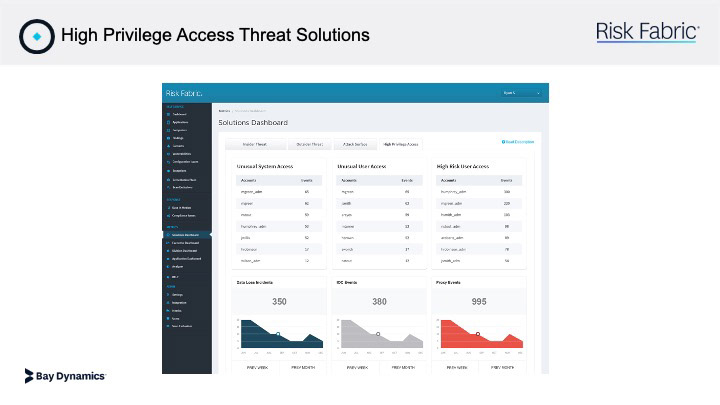Click the Settings sidebar icon
Viewport: 720px width, 405px height.
click(168, 294)
